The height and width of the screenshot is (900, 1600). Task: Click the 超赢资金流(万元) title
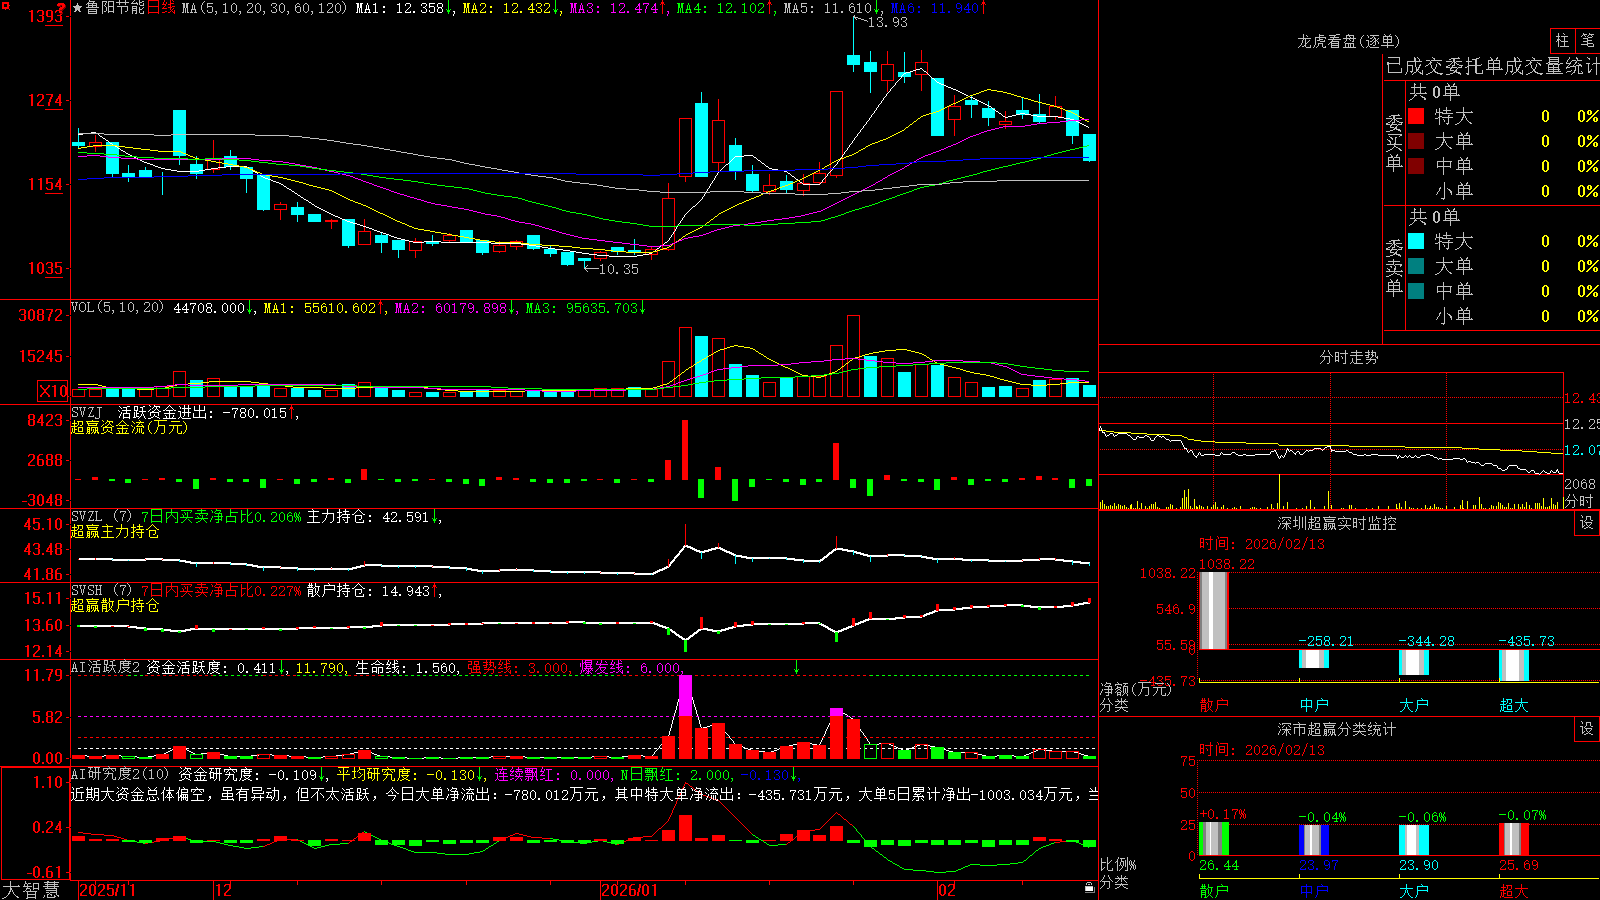129,427
